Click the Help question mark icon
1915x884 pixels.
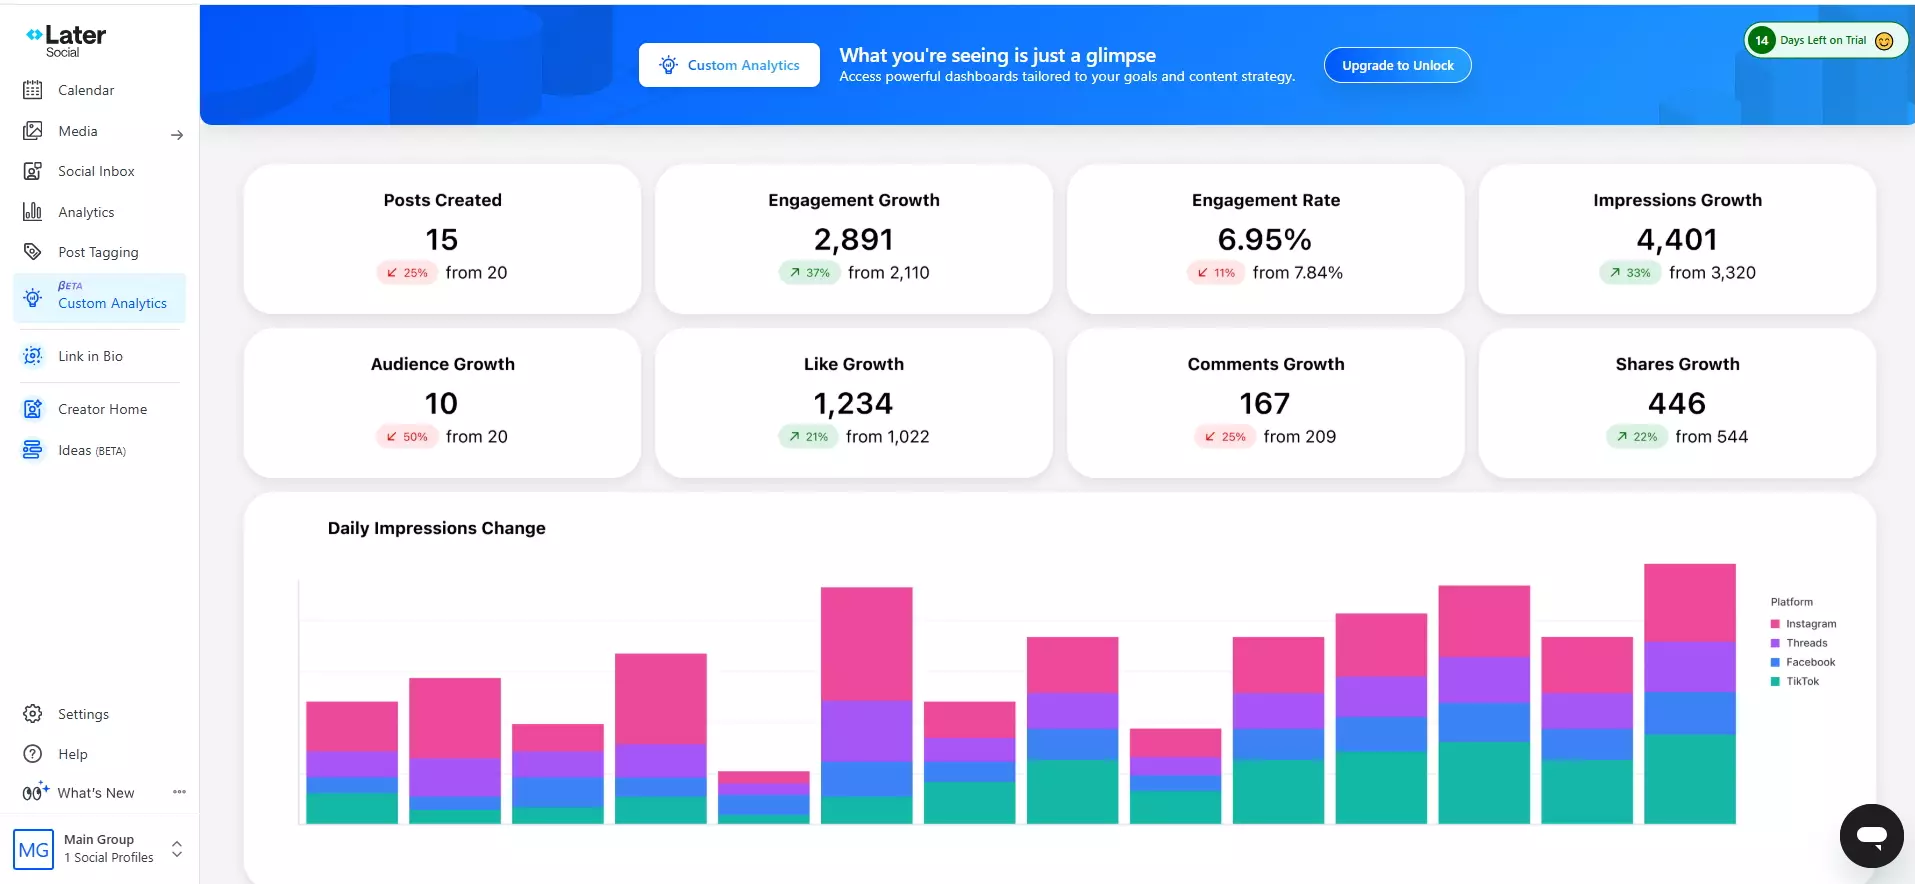(x=33, y=754)
